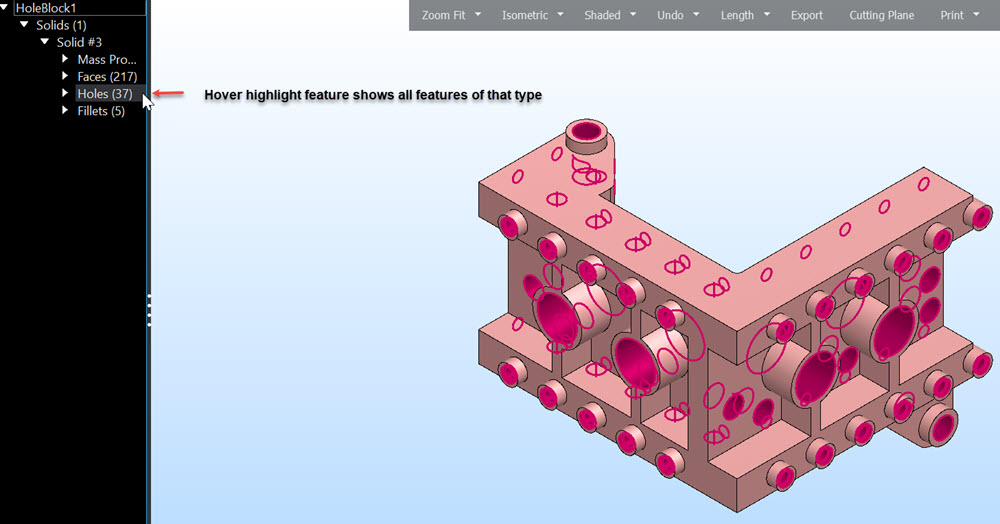This screenshot has height=524, width=1000.
Task: Select Holes (37) in the tree
Action: click(x=104, y=94)
